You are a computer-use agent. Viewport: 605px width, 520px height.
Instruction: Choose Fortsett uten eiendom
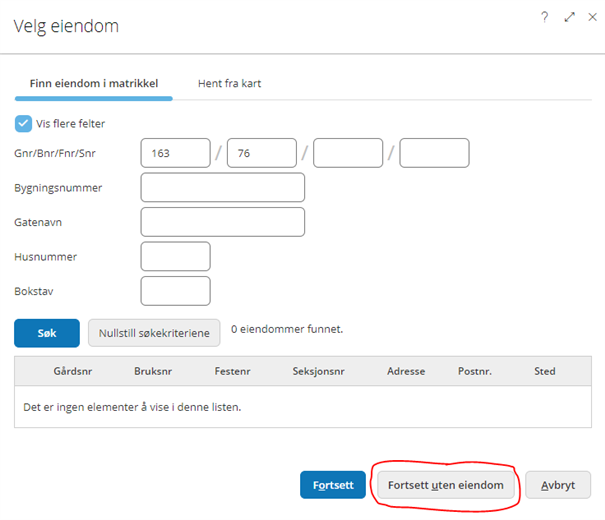[446, 485]
